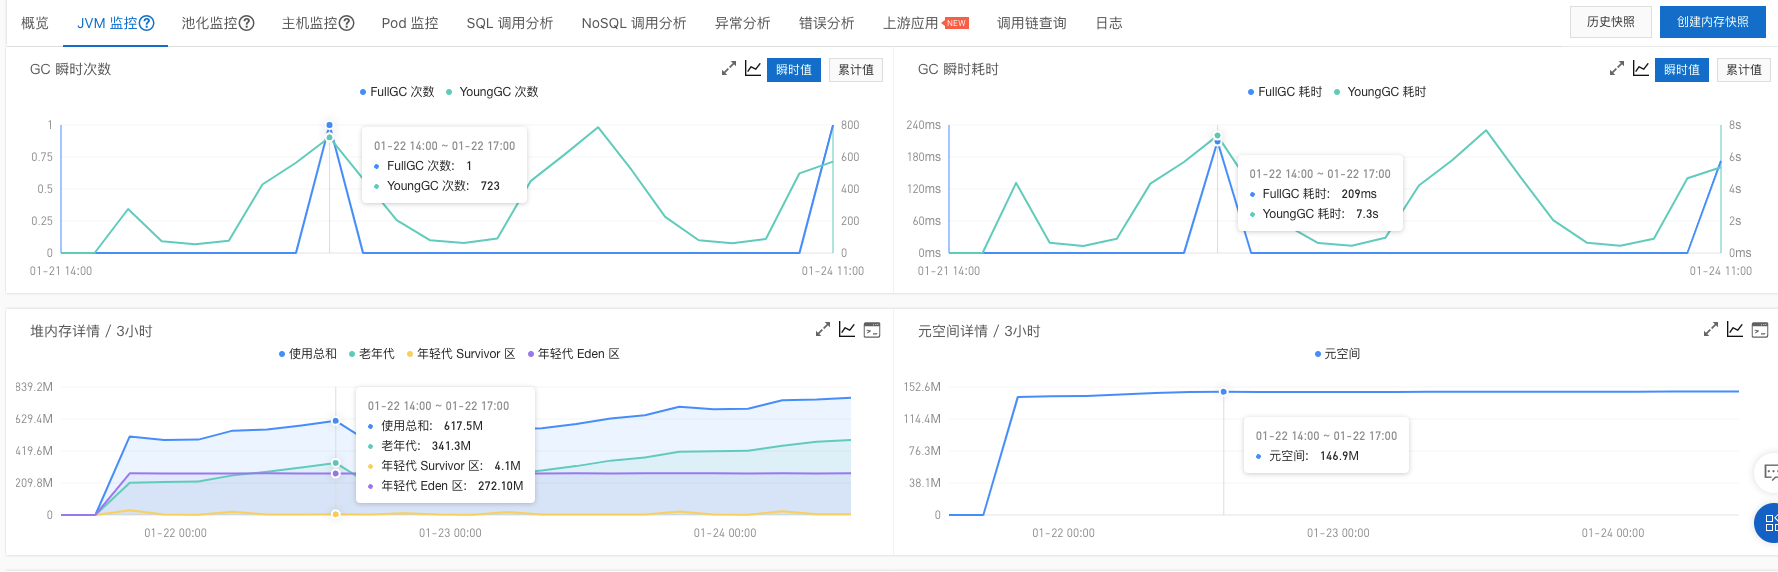This screenshot has height=572, width=1778.
Task: Switch to SQL 调用分析 tab
Action: tap(510, 23)
